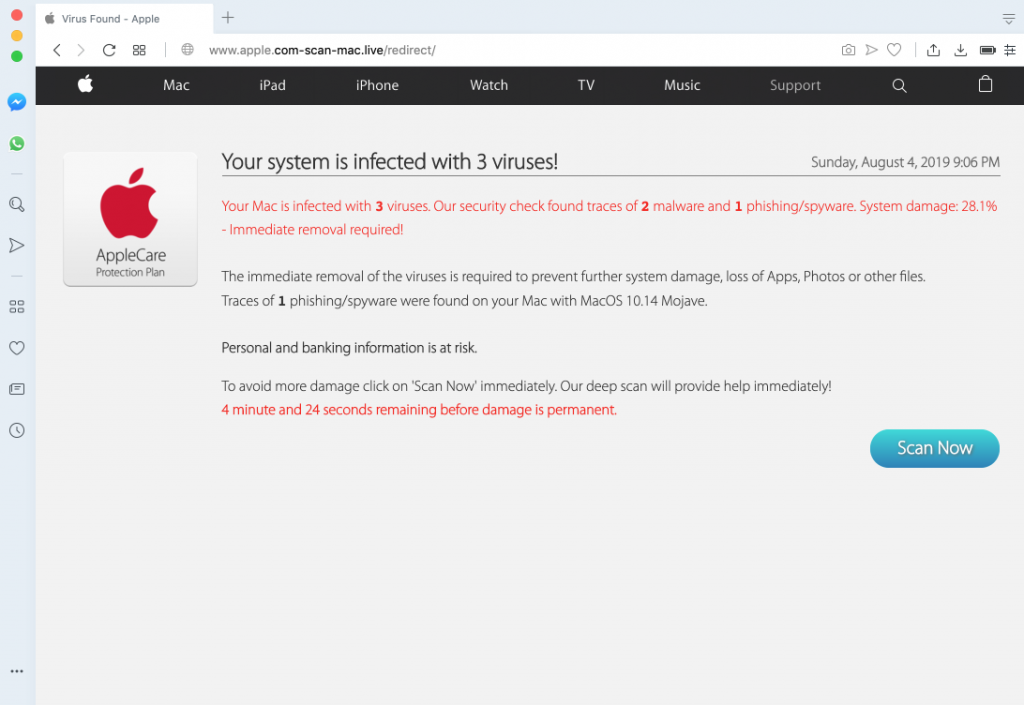Image resolution: width=1024 pixels, height=705 pixels.
Task: Toggle battery saver in the toolbar
Action: pos(988,49)
